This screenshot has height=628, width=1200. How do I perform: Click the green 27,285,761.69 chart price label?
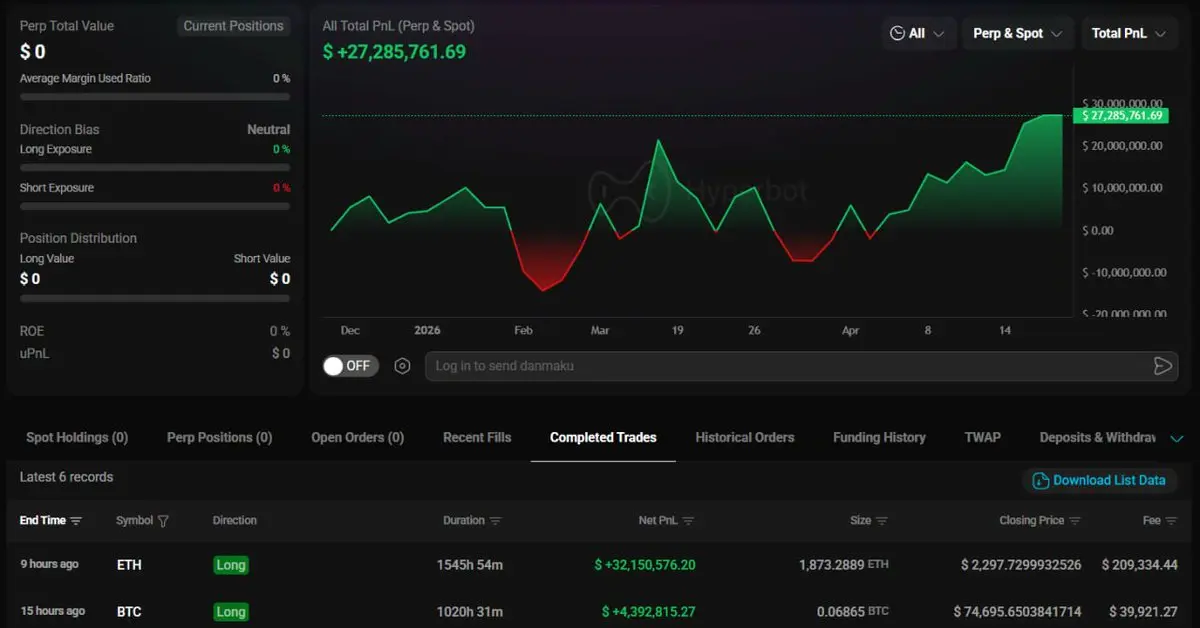pyautogui.click(x=1120, y=116)
